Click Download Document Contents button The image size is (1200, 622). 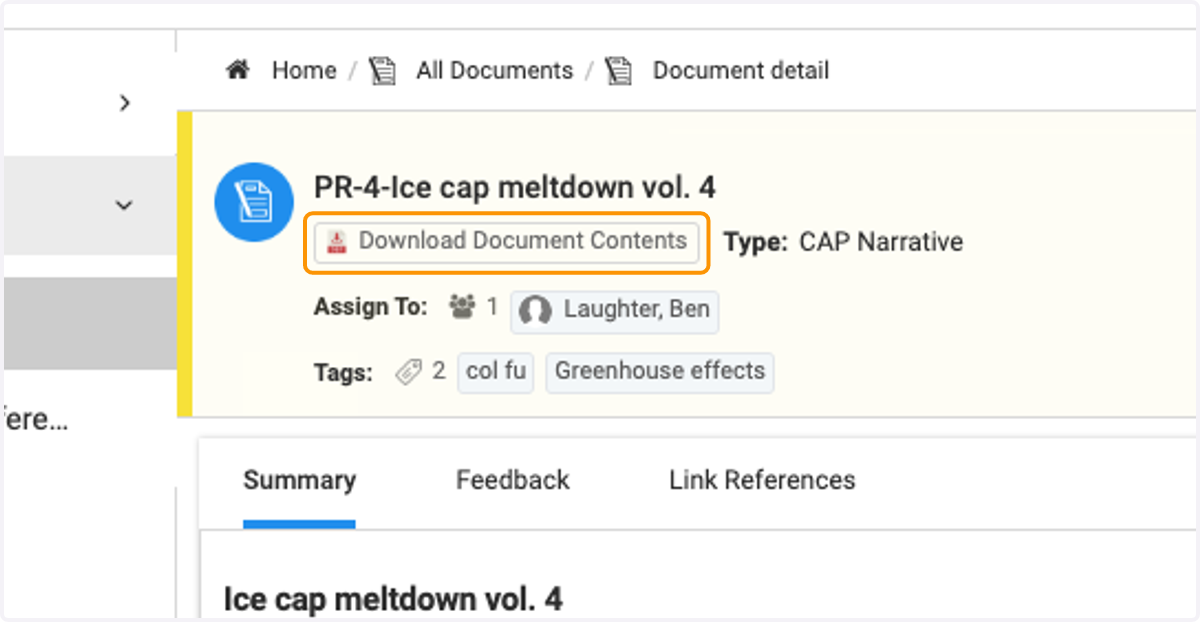tap(506, 241)
